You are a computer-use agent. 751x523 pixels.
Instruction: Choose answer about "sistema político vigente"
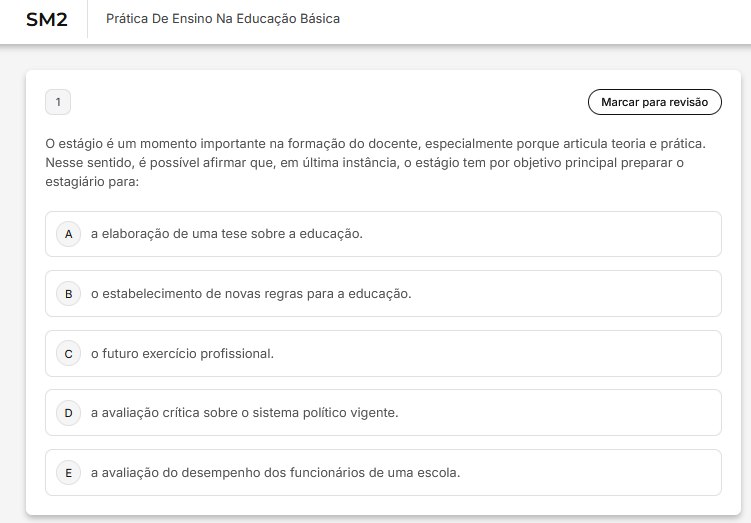[x=244, y=412]
